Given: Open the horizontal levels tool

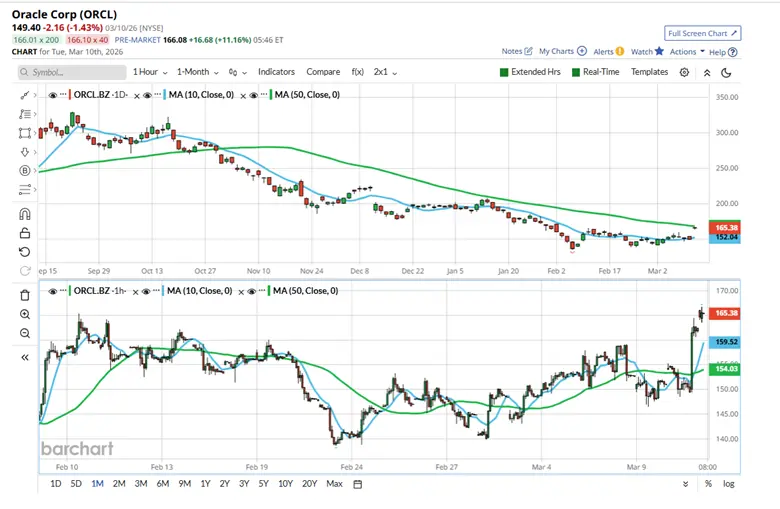Looking at the screenshot, I should pyautogui.click(x=24, y=190).
